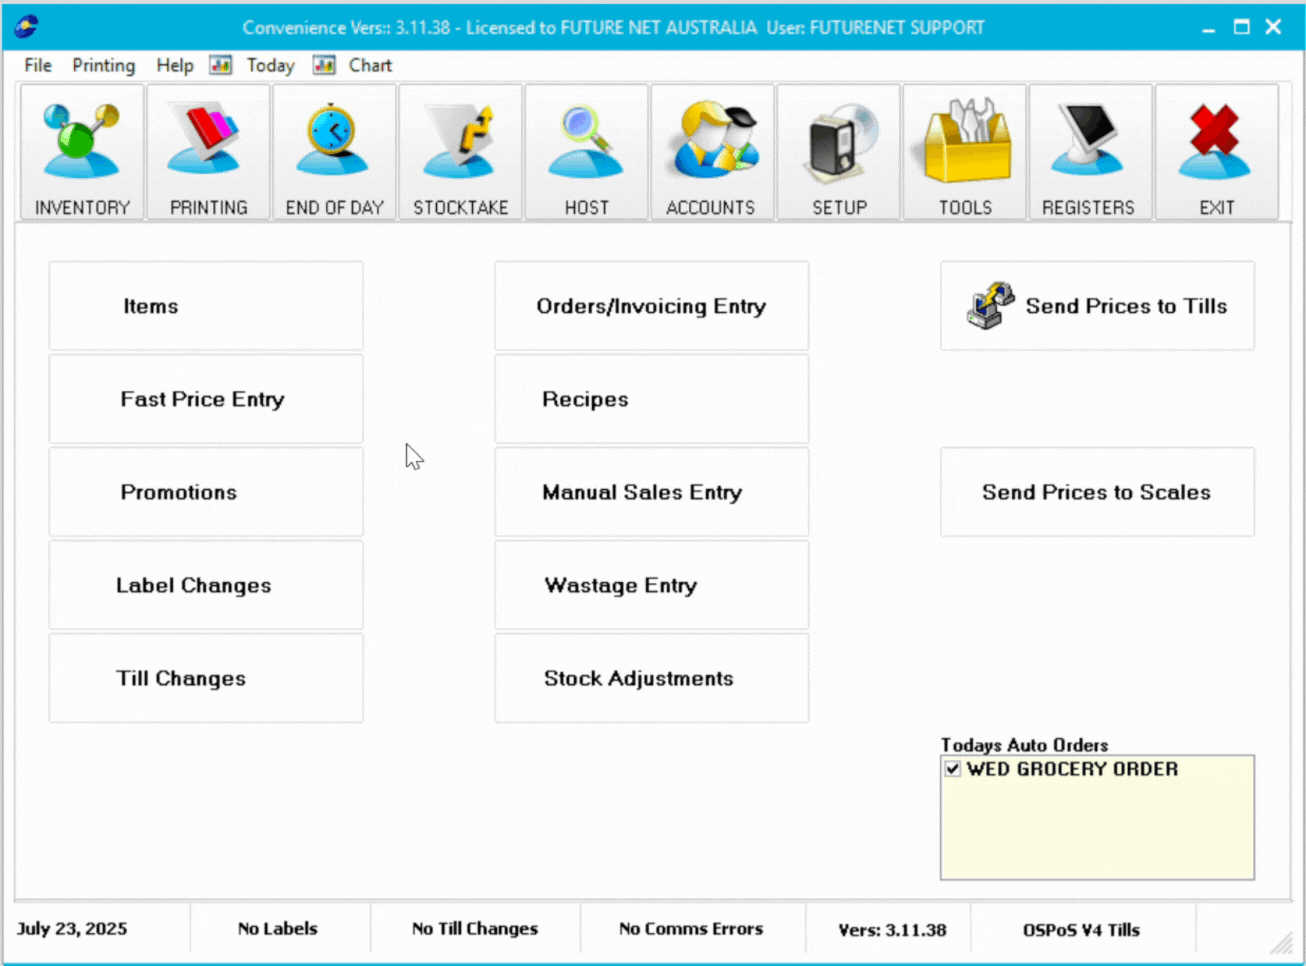Open the Help menu

175,65
